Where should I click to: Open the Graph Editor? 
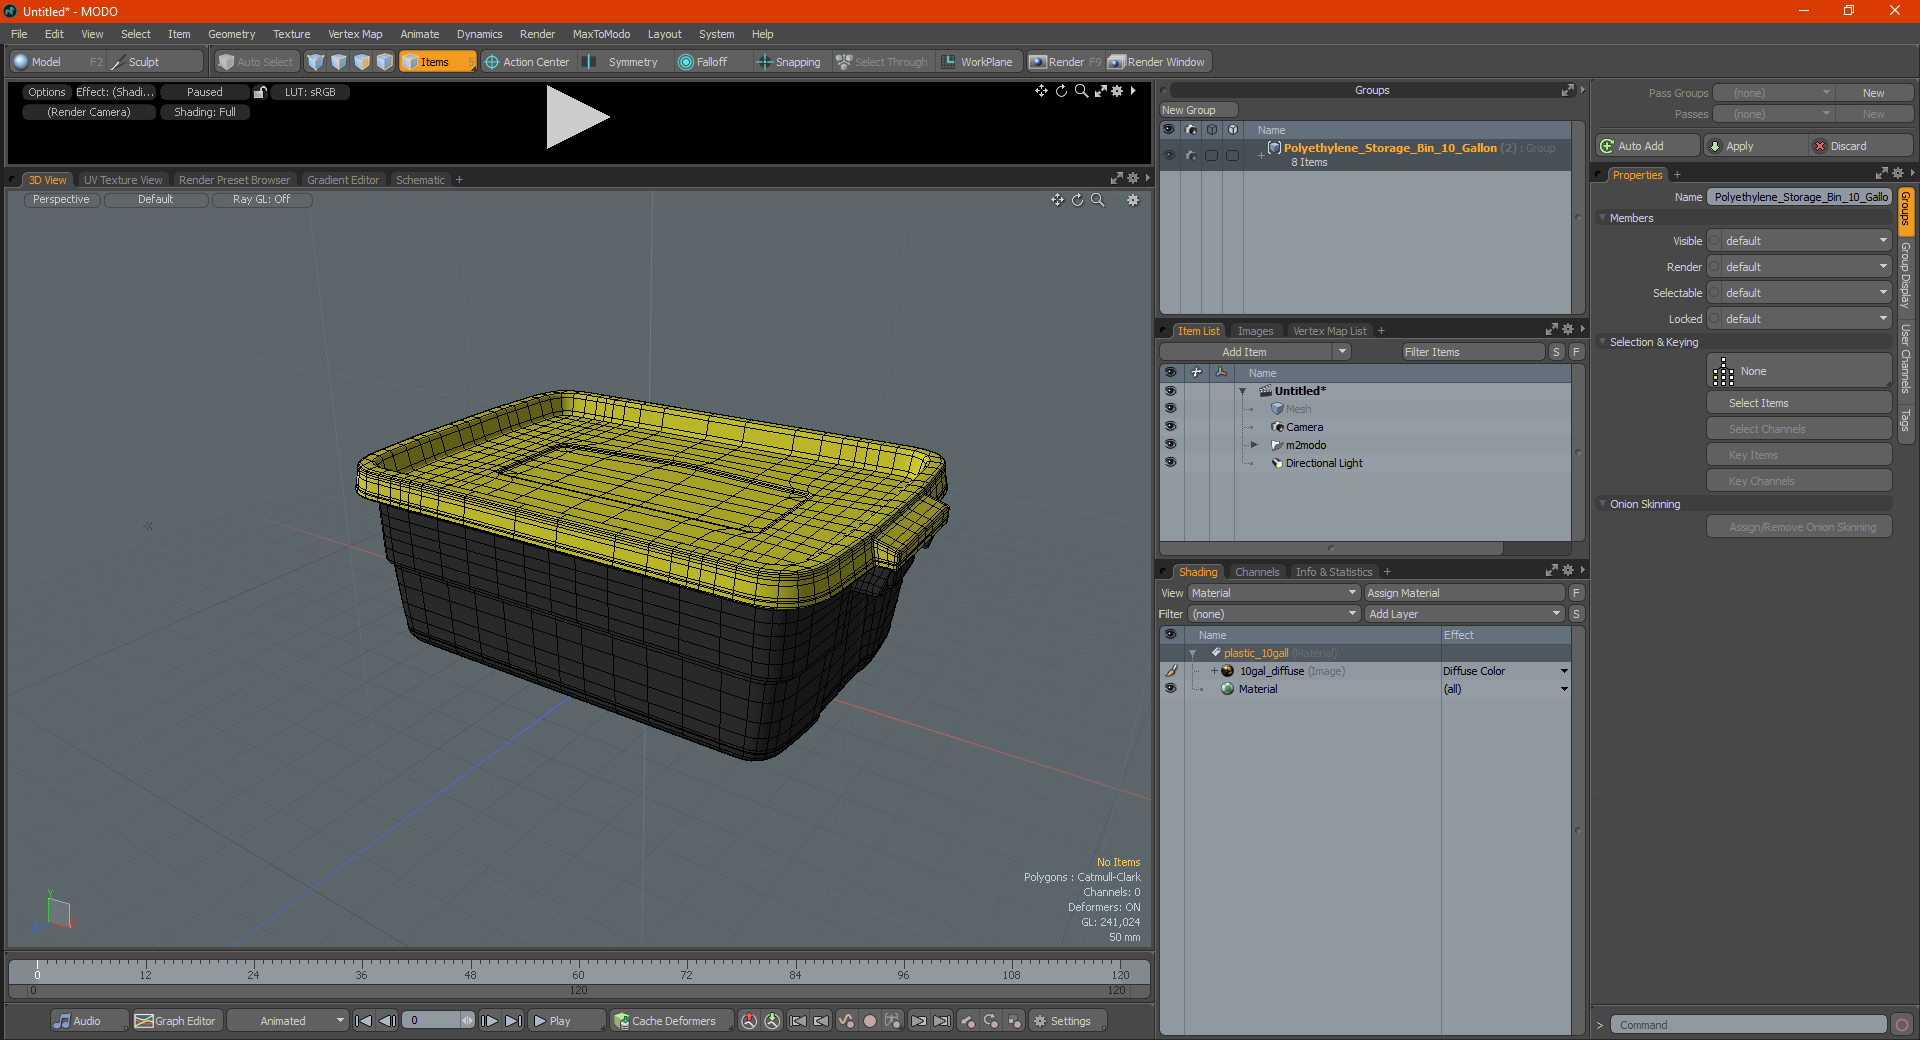(x=175, y=1021)
